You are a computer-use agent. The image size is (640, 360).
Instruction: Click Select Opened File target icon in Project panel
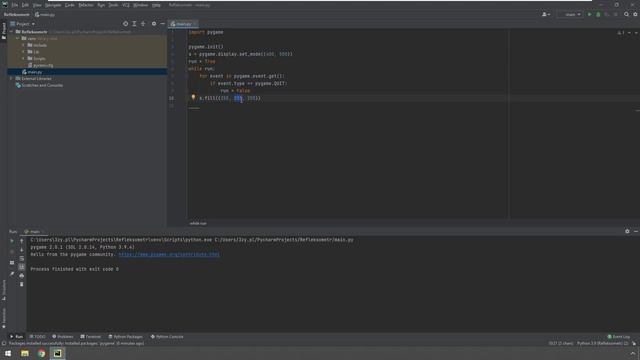(125, 24)
